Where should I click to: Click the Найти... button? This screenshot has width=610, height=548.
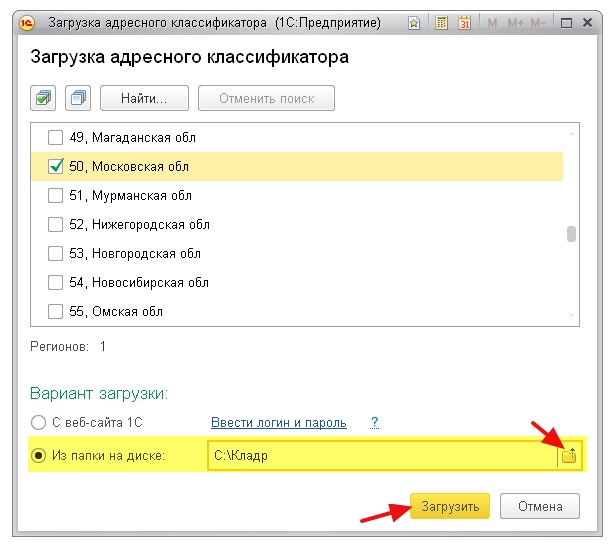pos(144,98)
